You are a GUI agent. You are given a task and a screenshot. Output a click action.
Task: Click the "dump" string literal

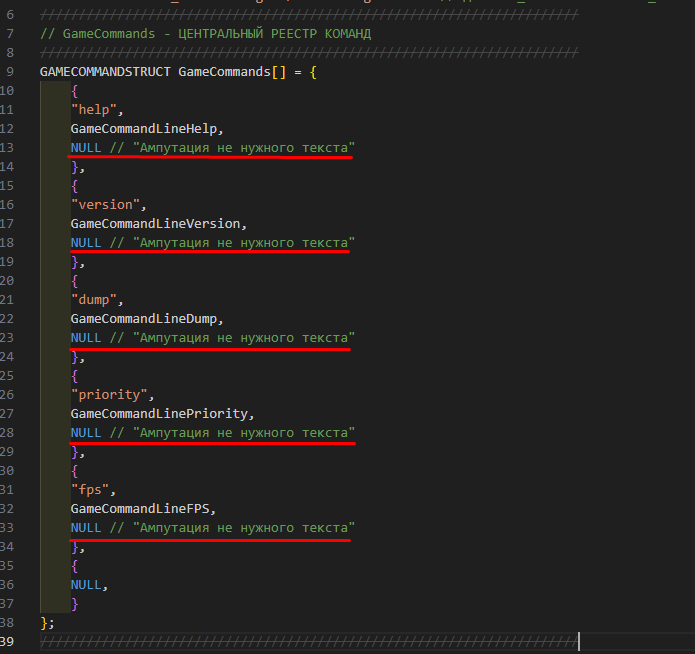[x=94, y=300]
